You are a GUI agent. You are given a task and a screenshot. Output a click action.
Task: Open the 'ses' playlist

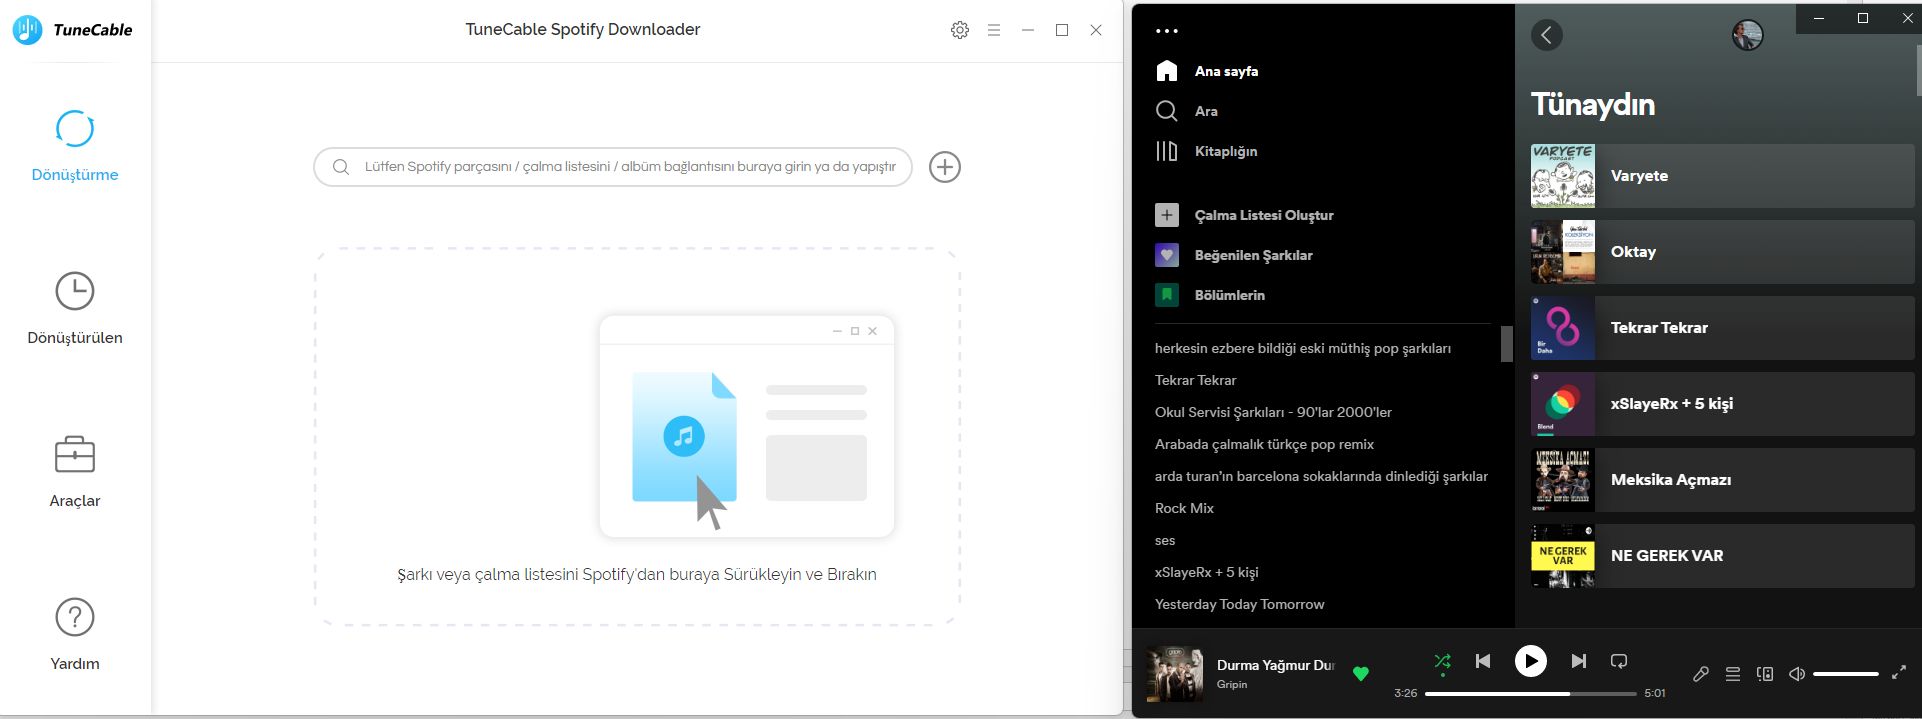(1165, 540)
